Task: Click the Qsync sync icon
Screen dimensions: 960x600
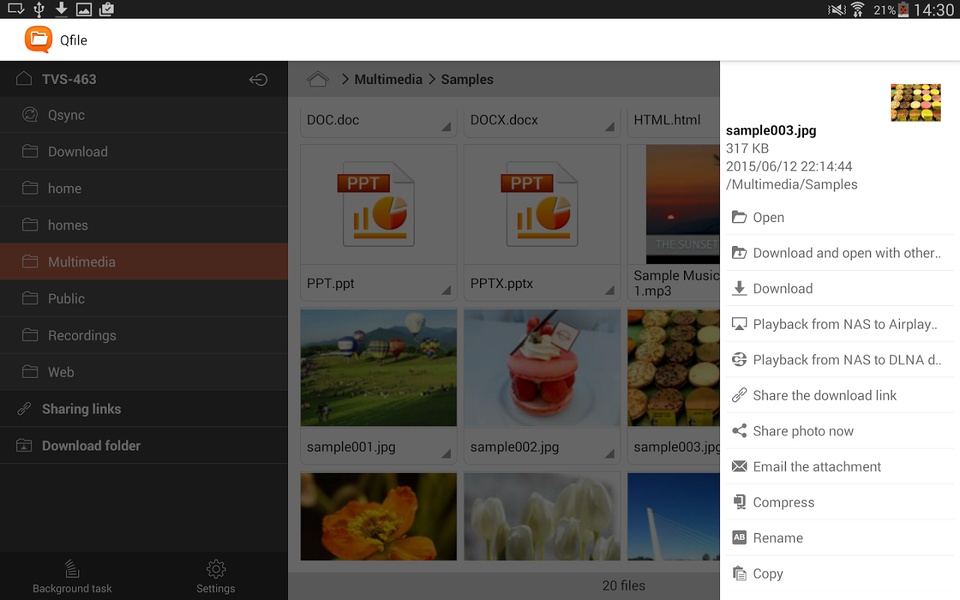Action: 29,114
